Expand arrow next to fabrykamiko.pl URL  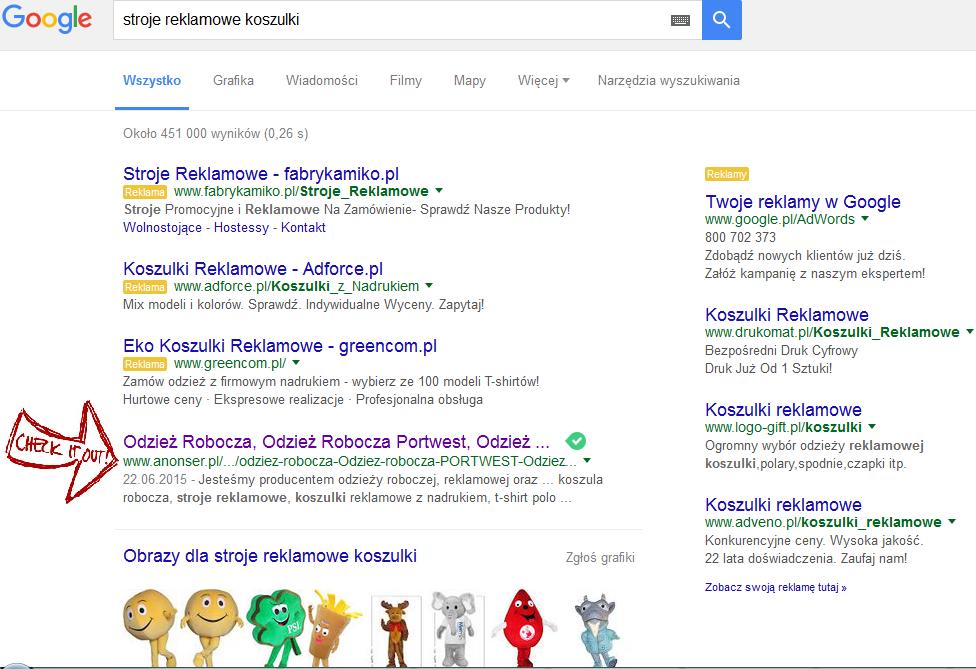(x=439, y=190)
